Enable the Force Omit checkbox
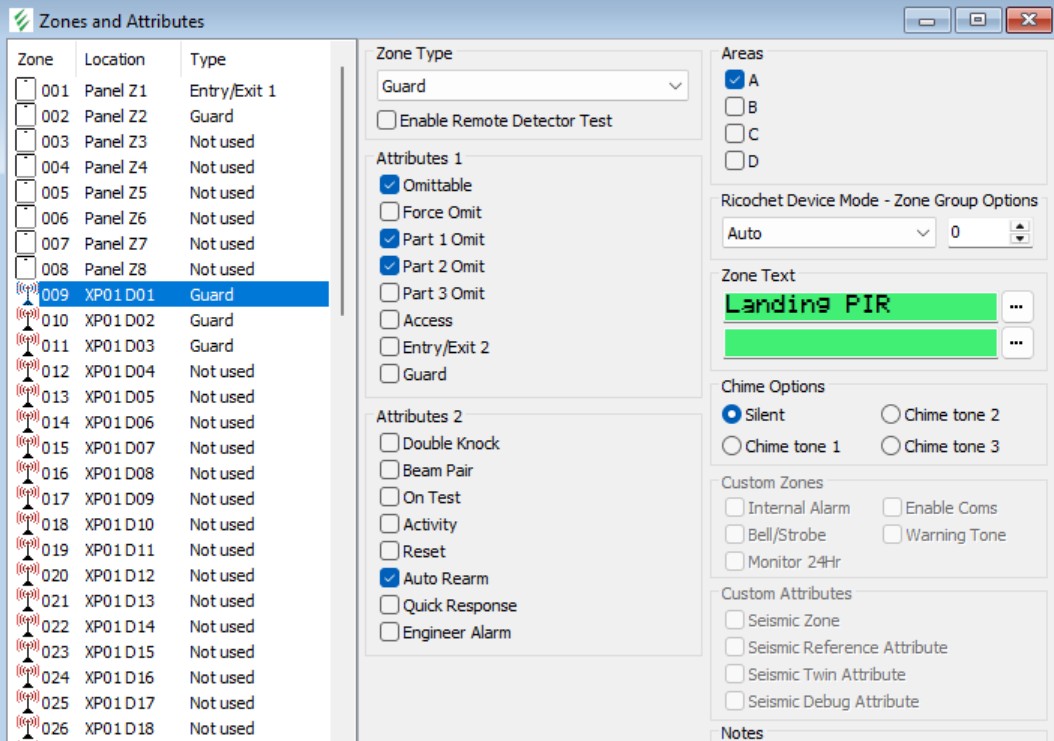The width and height of the screenshot is (1054, 741). [389, 212]
